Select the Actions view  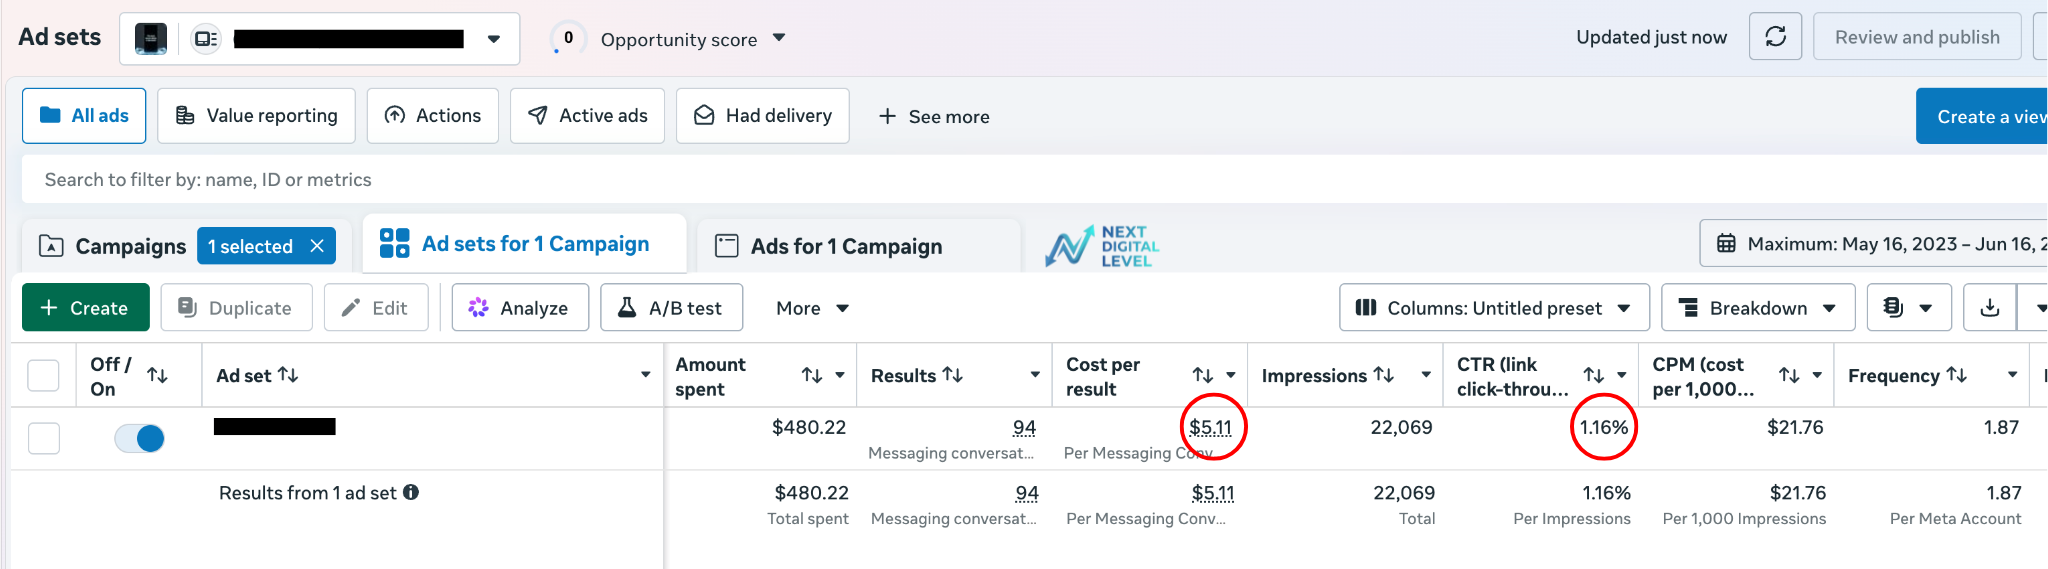tap(433, 116)
